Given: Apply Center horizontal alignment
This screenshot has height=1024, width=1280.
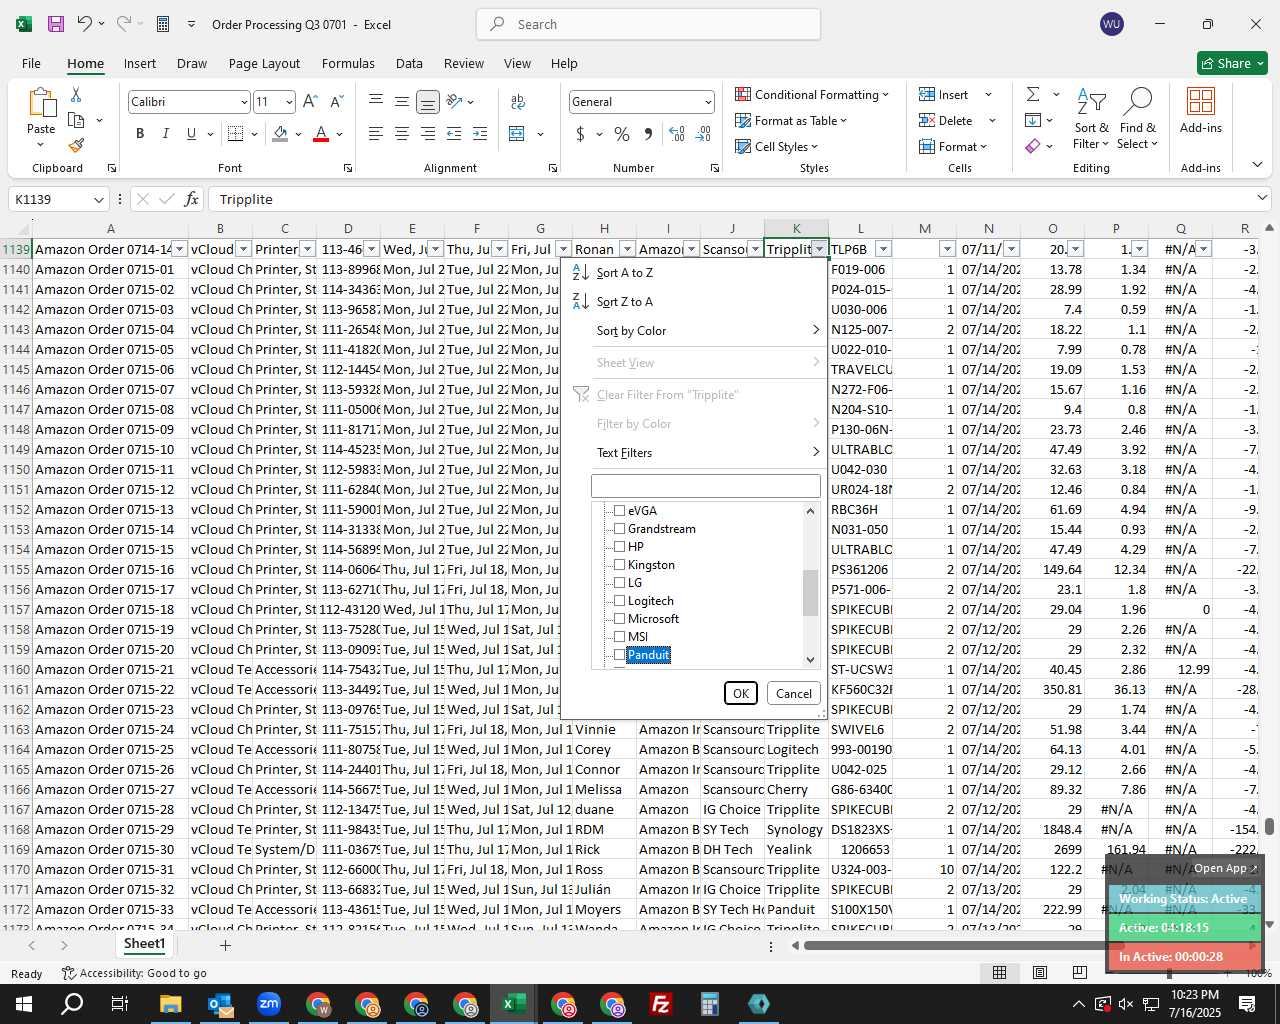Looking at the screenshot, I should tap(401, 134).
